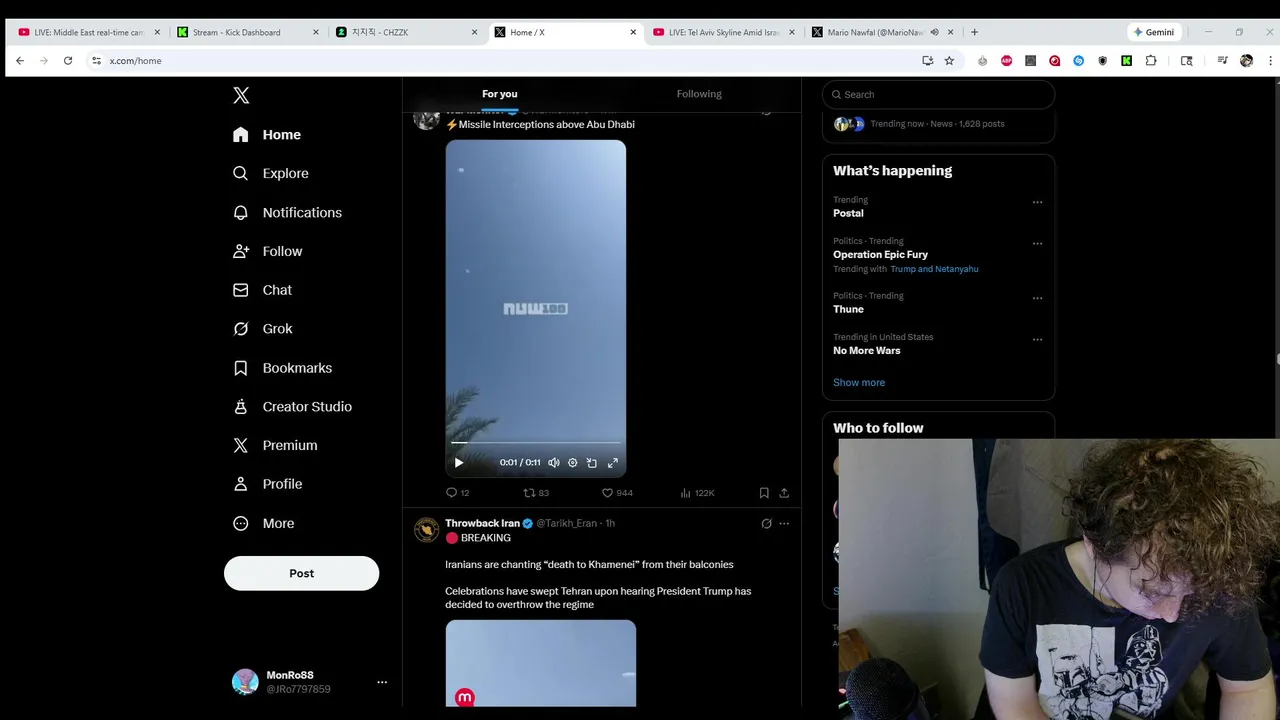This screenshot has height=720, width=1280.
Task: Open more options for Postal trend
Action: 1037,202
